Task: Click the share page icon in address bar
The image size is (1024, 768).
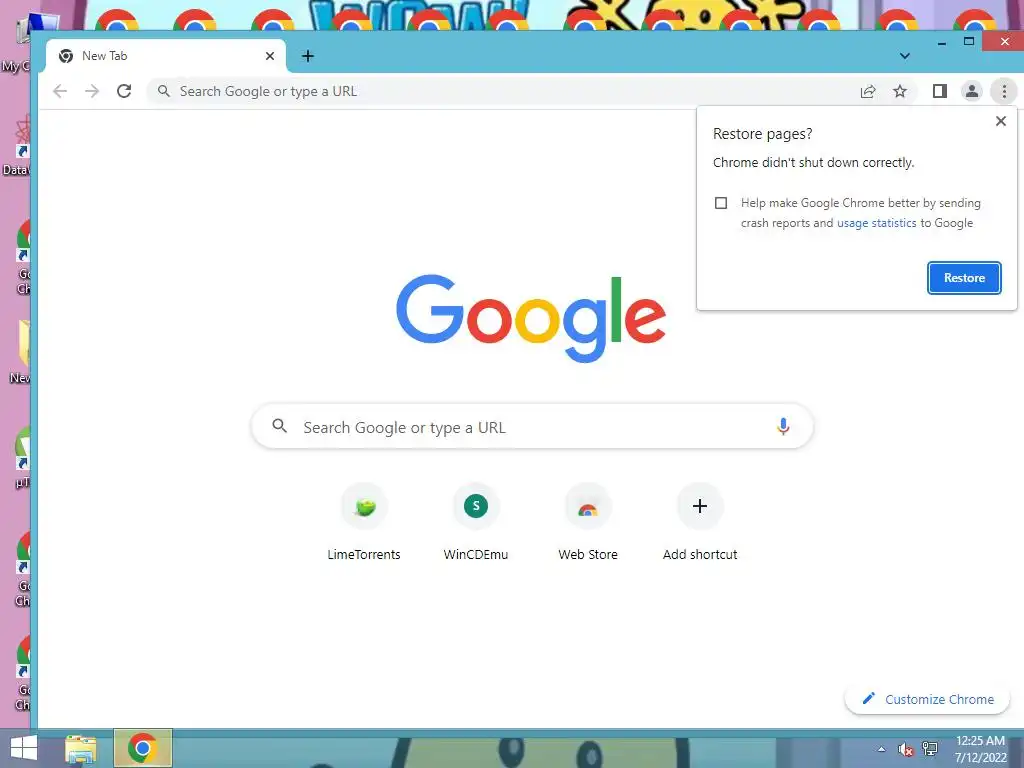Action: pyautogui.click(x=868, y=91)
